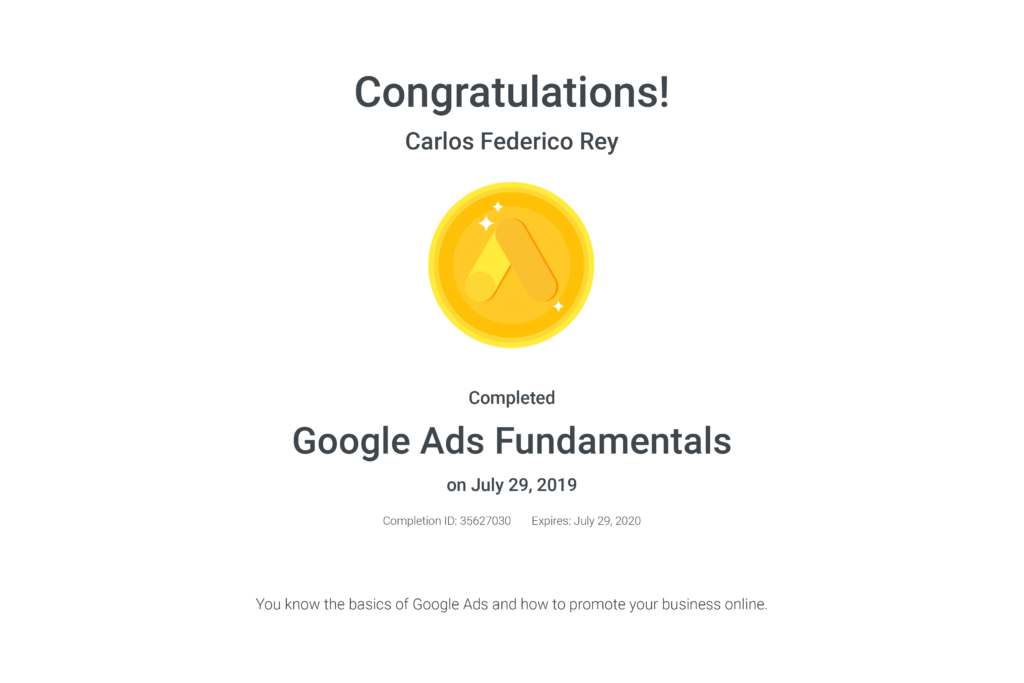Click the Google Ads logo in the badge
The width and height of the screenshot is (1024, 683).
(x=512, y=262)
